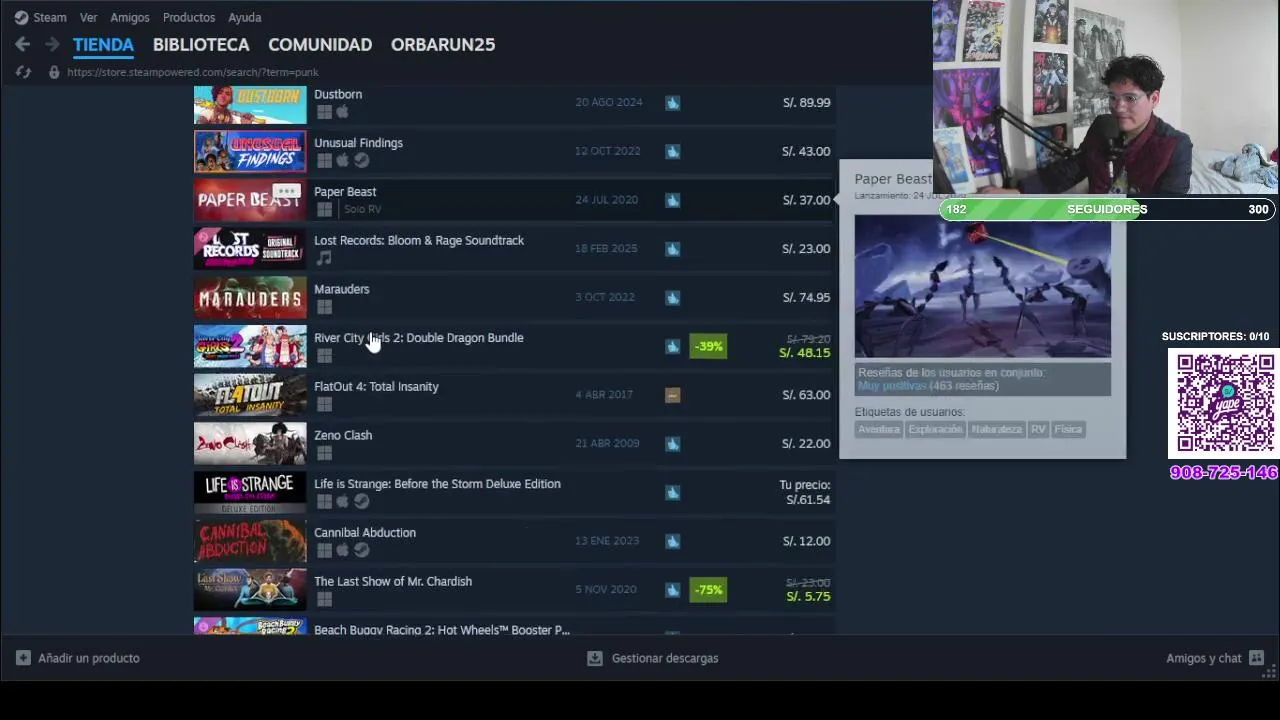Open the Amigos menu

pyautogui.click(x=130, y=17)
